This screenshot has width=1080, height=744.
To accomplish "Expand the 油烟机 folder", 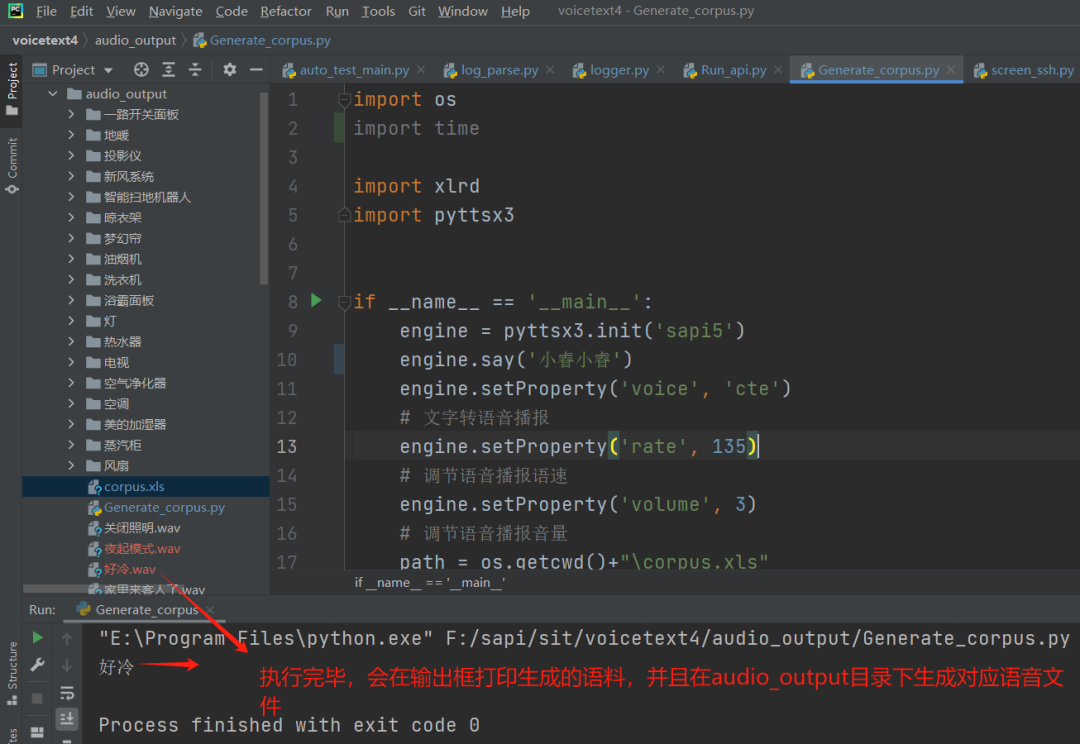I will pos(71,259).
